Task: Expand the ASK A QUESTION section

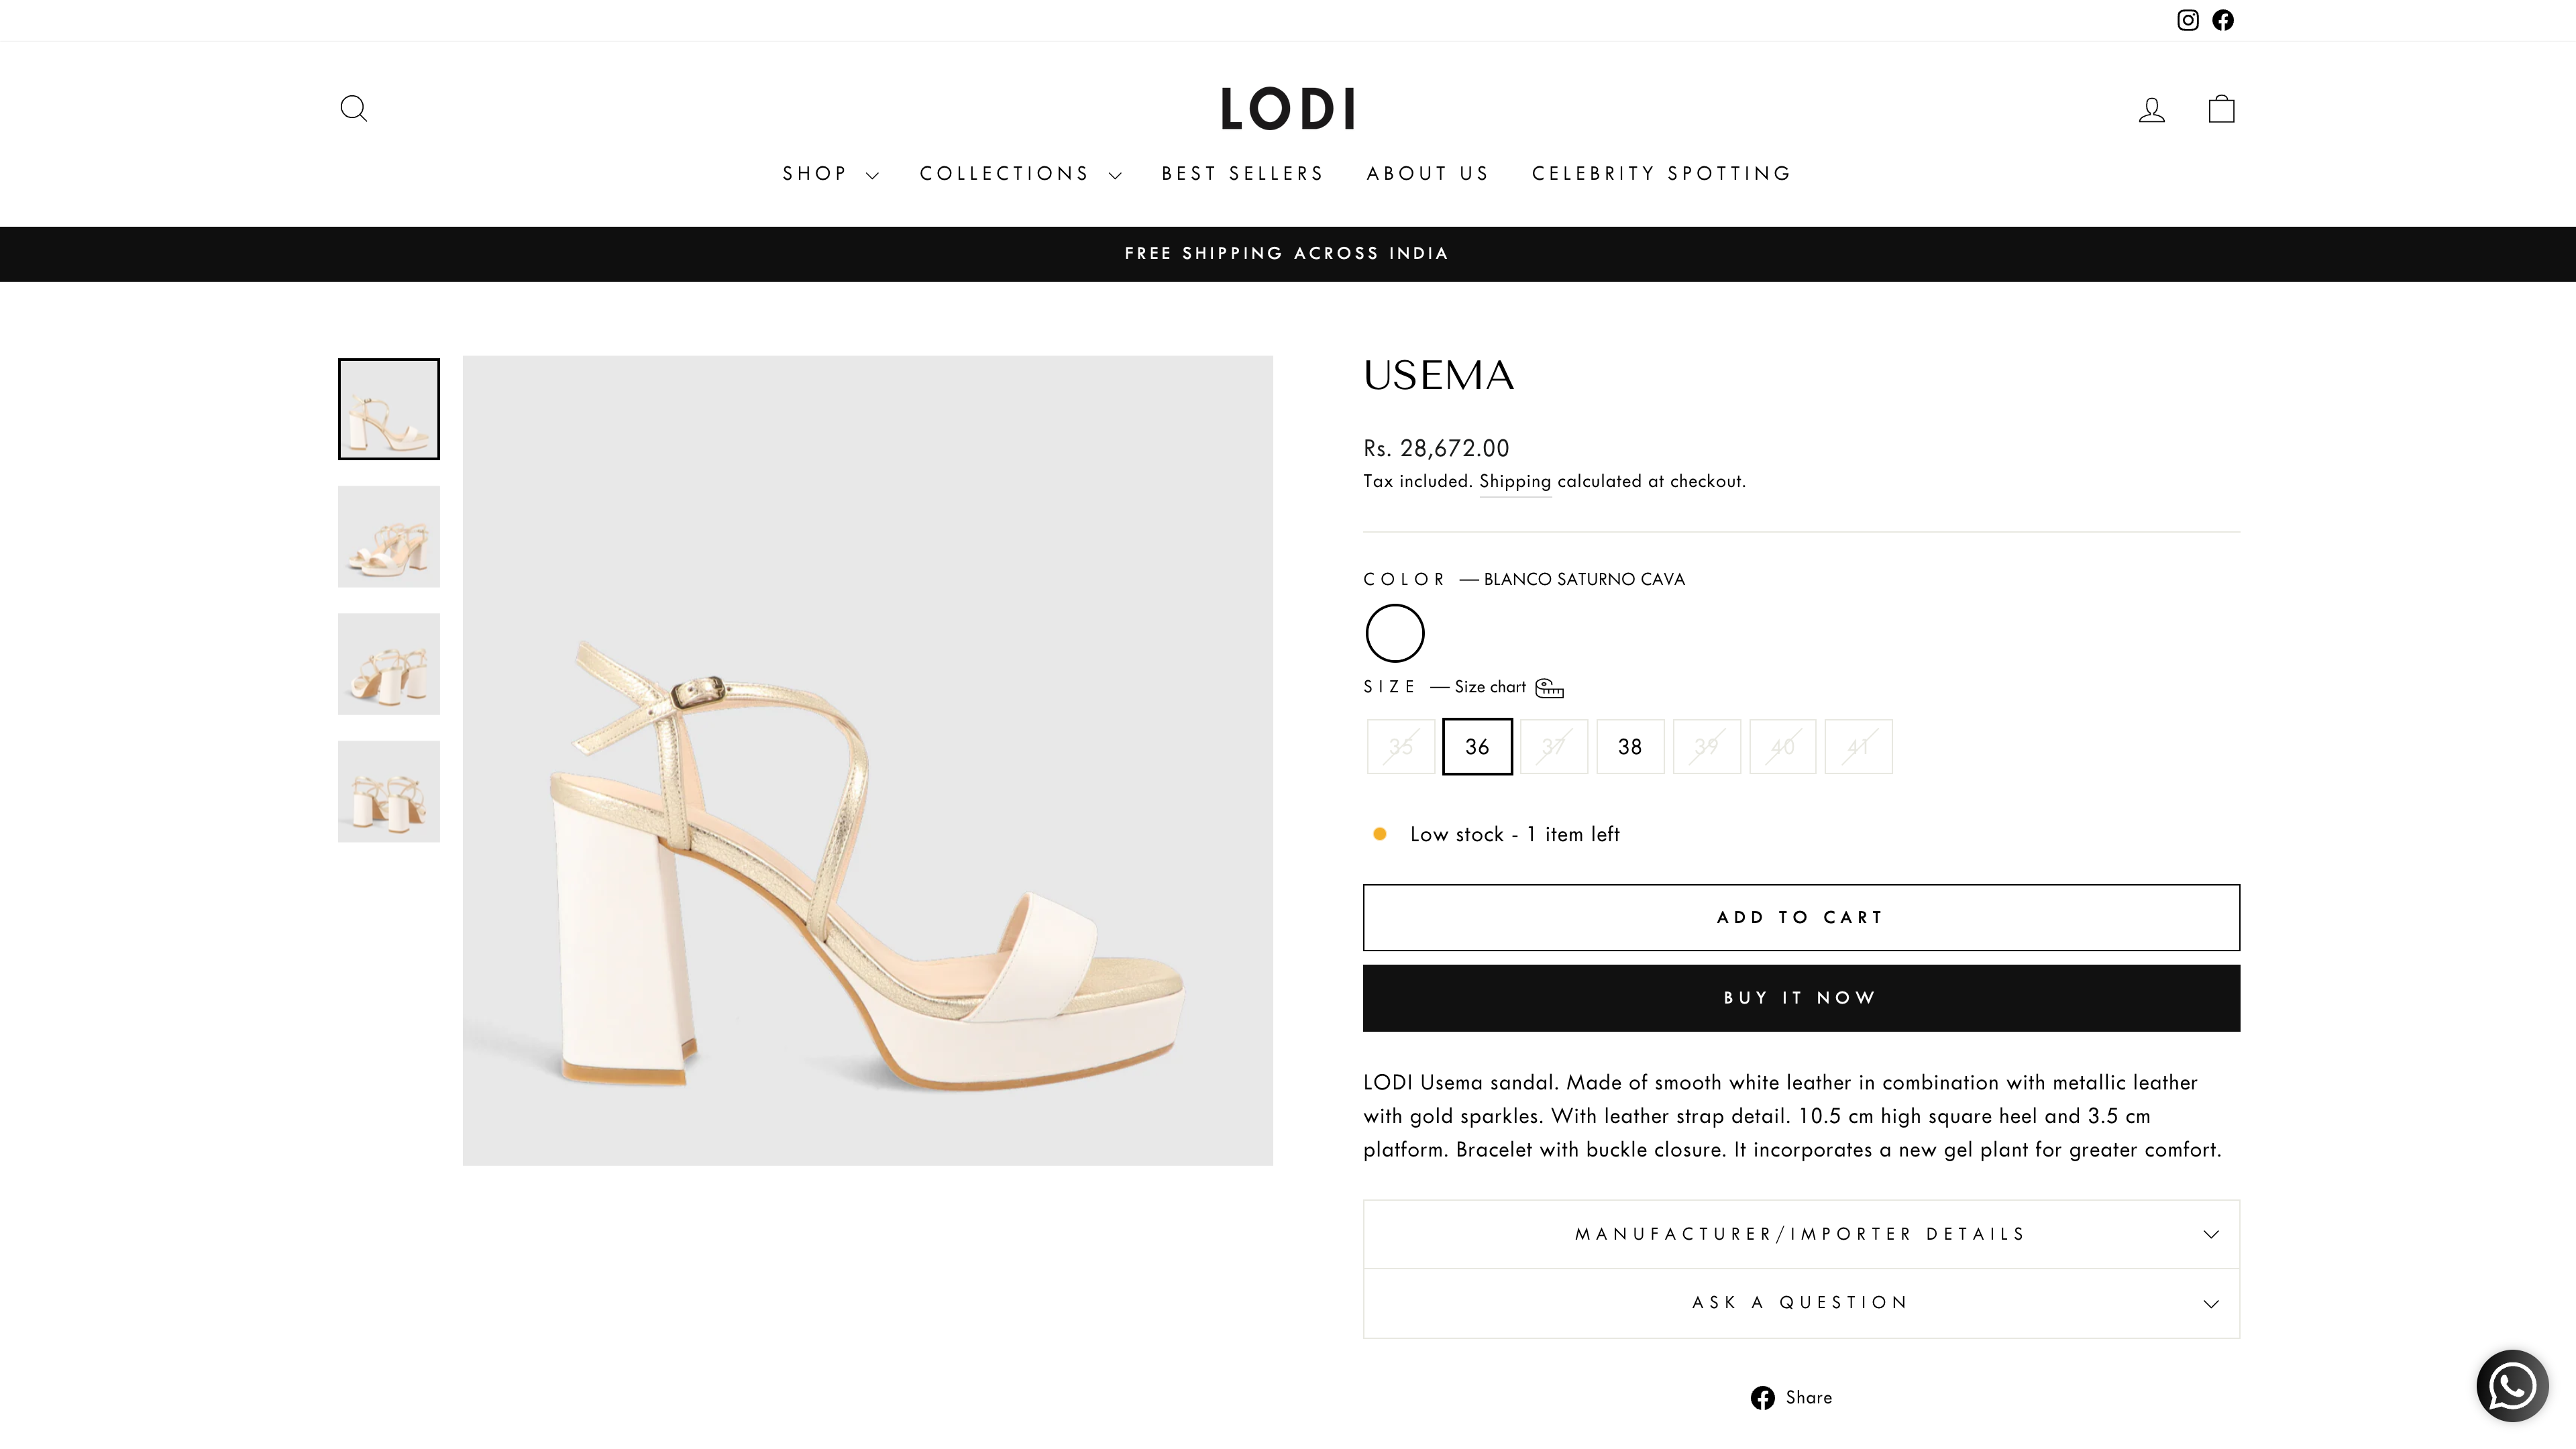Action: [x=1800, y=1303]
